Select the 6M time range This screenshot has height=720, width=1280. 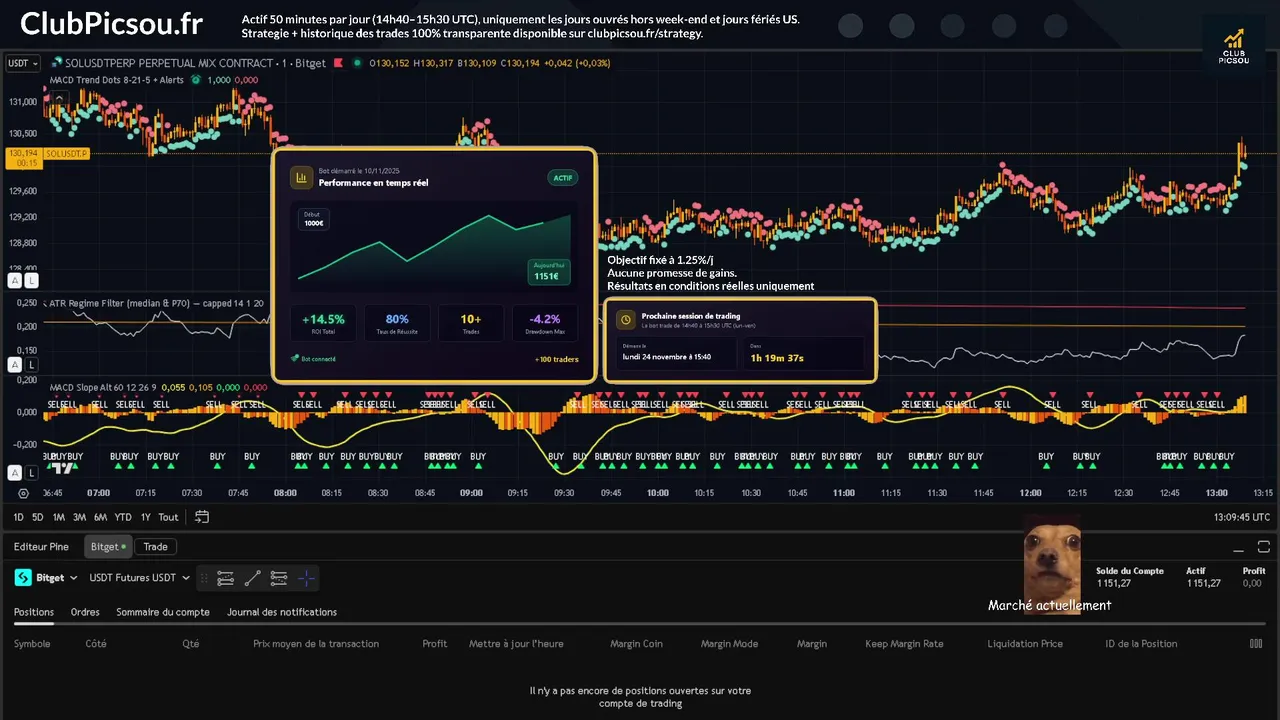click(x=100, y=517)
